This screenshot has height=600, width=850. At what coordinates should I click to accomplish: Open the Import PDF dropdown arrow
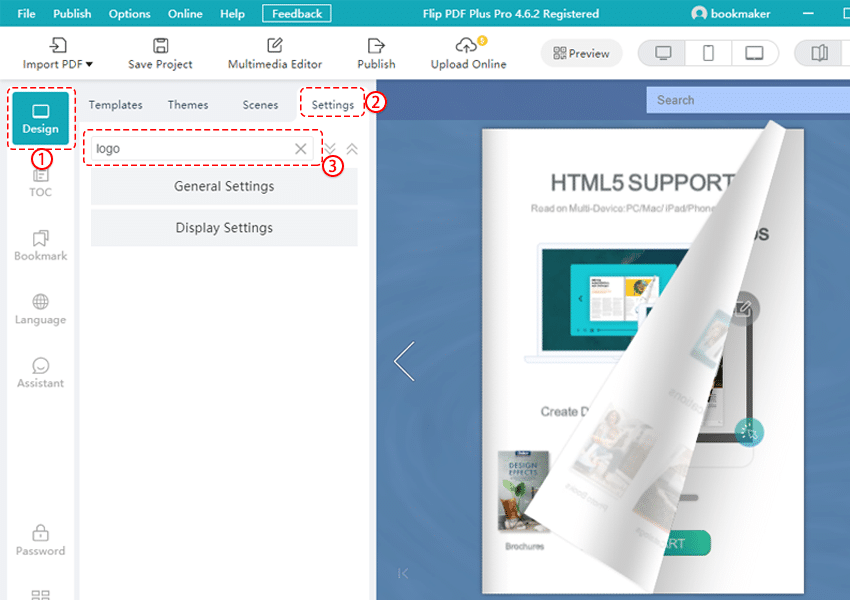tap(89, 64)
